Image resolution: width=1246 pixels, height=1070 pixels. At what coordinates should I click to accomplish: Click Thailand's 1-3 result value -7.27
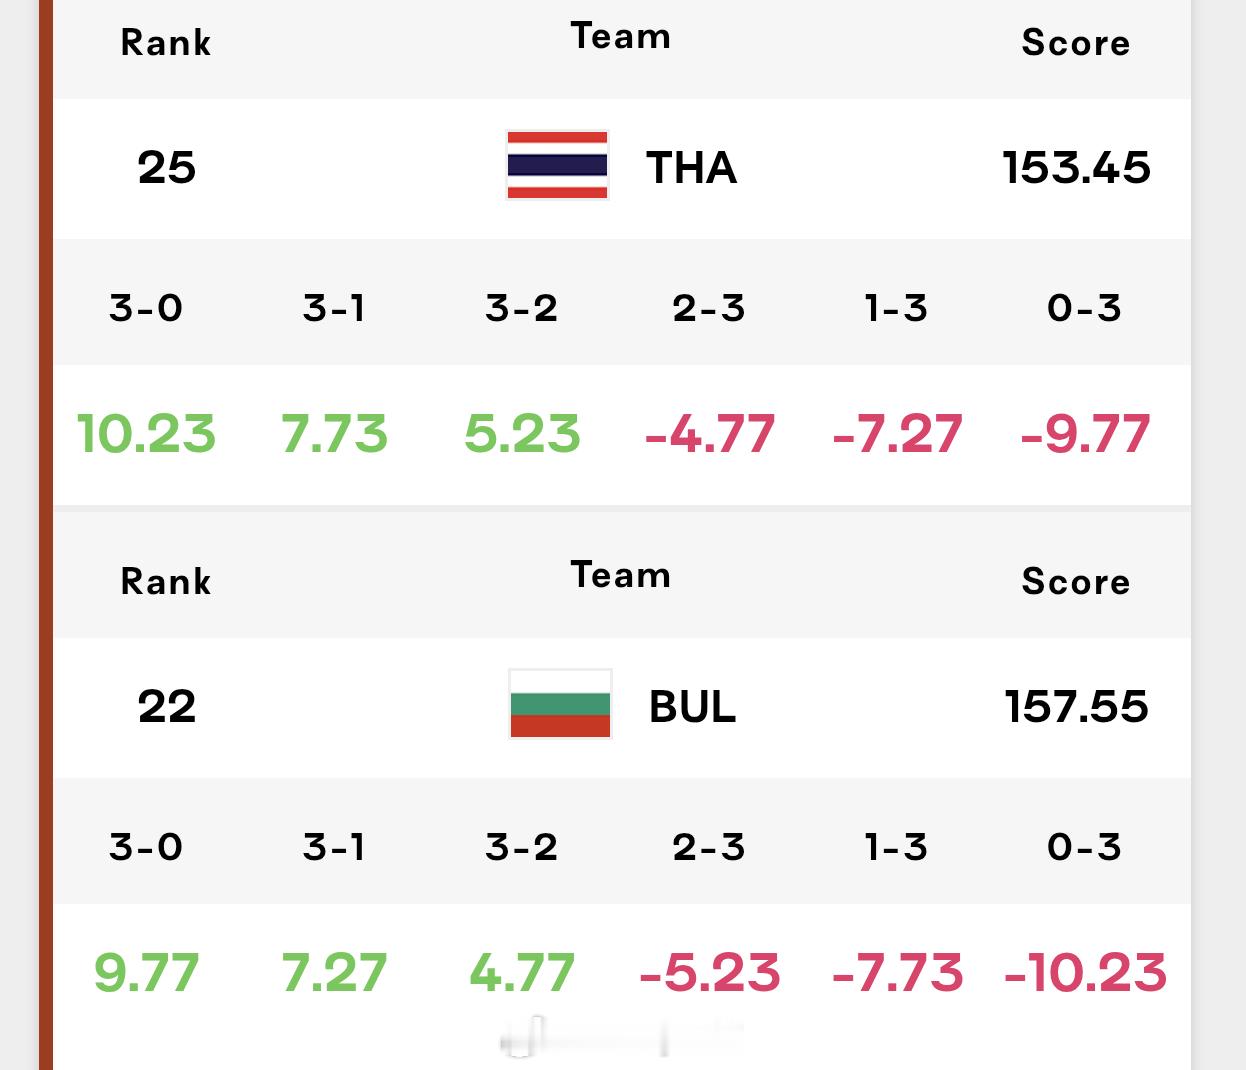[x=897, y=434]
